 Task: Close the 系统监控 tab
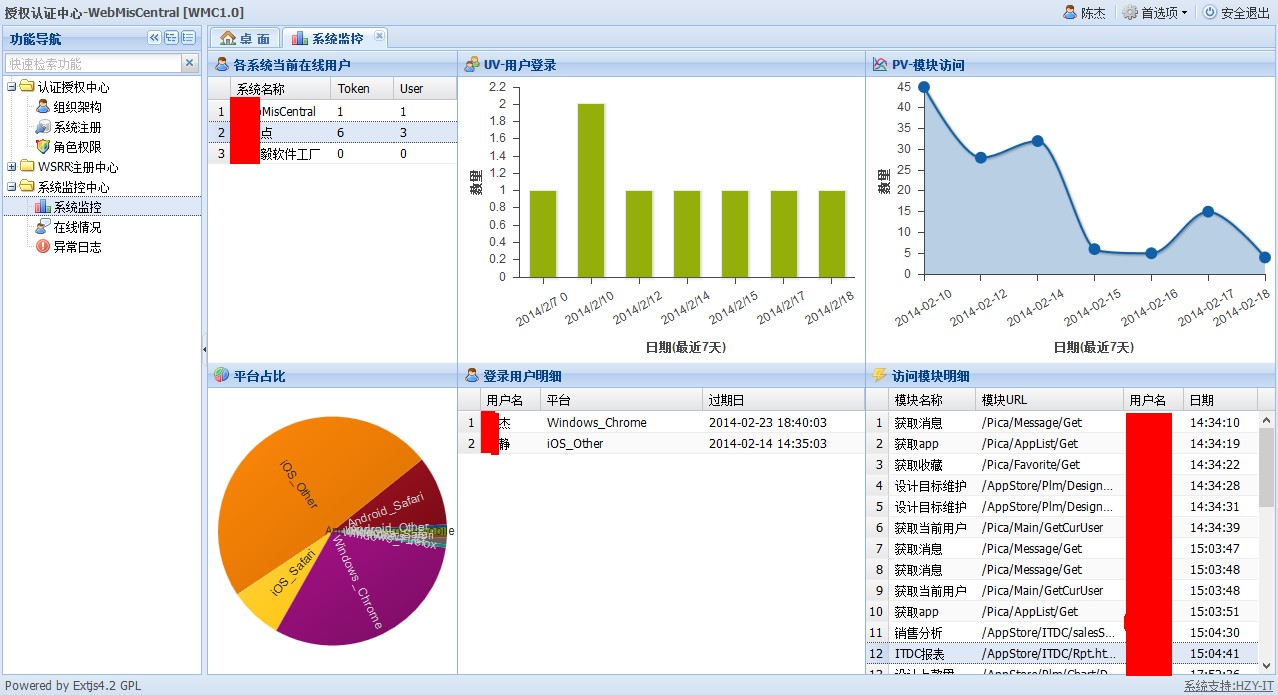coord(379,36)
